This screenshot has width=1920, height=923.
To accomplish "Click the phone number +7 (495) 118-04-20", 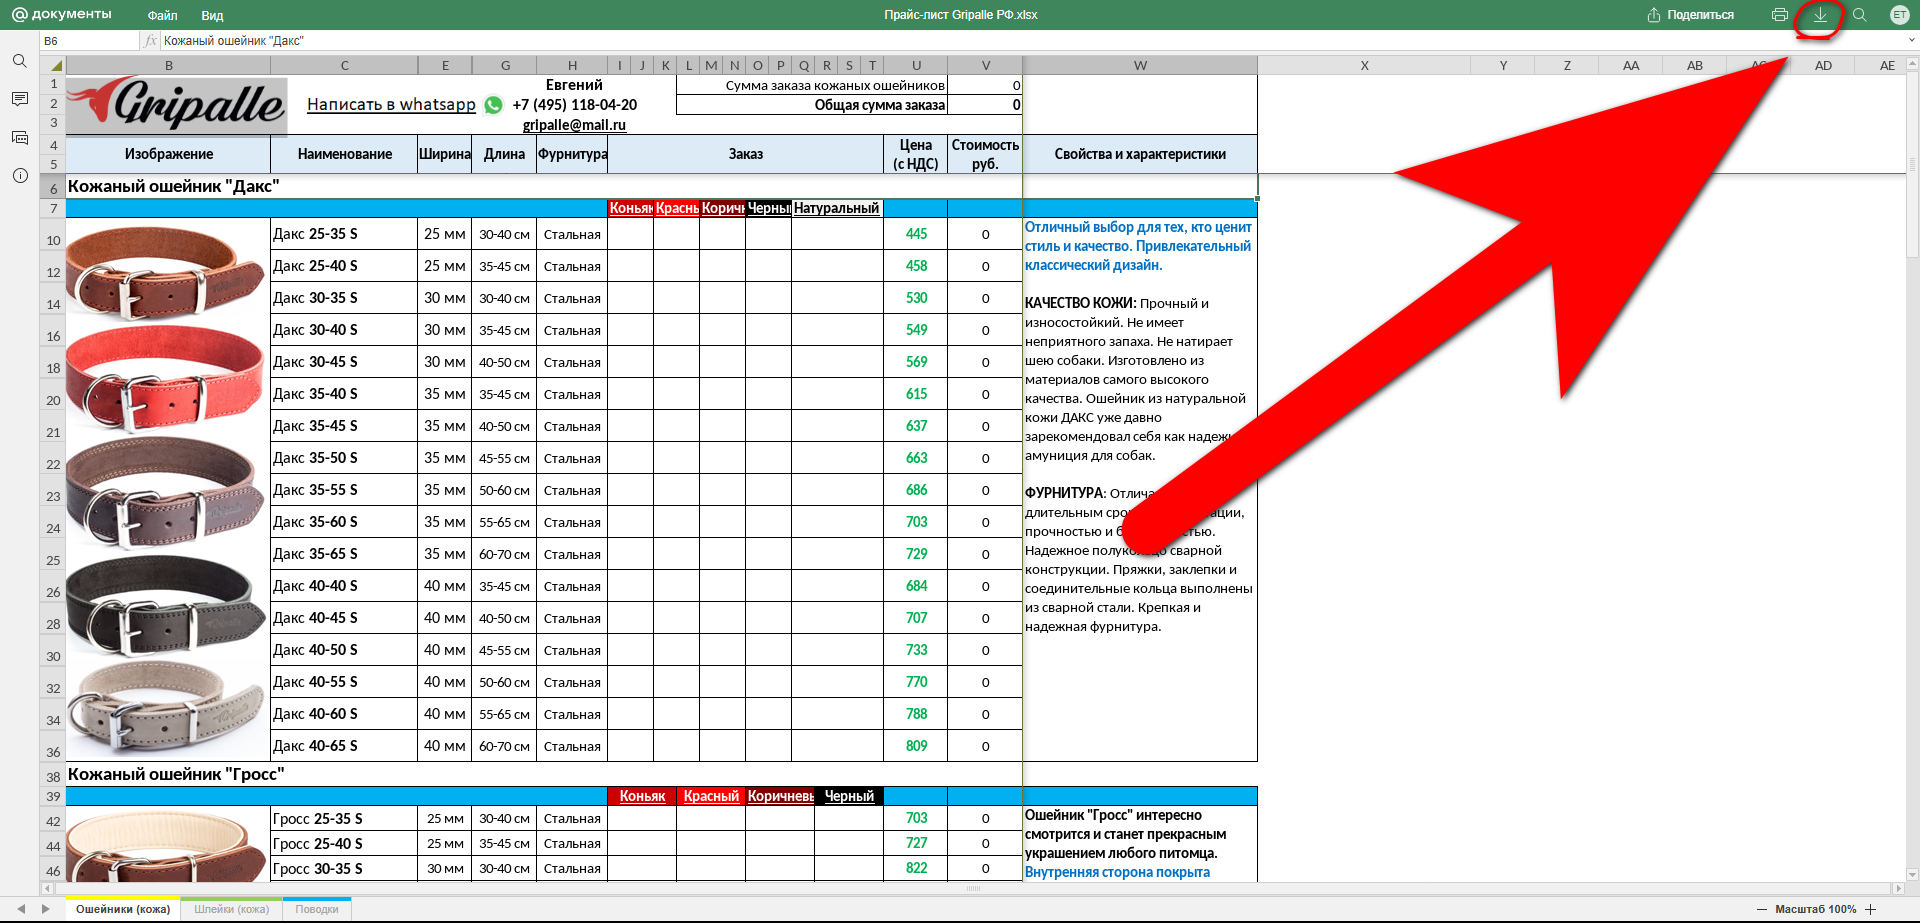I will click(x=574, y=105).
